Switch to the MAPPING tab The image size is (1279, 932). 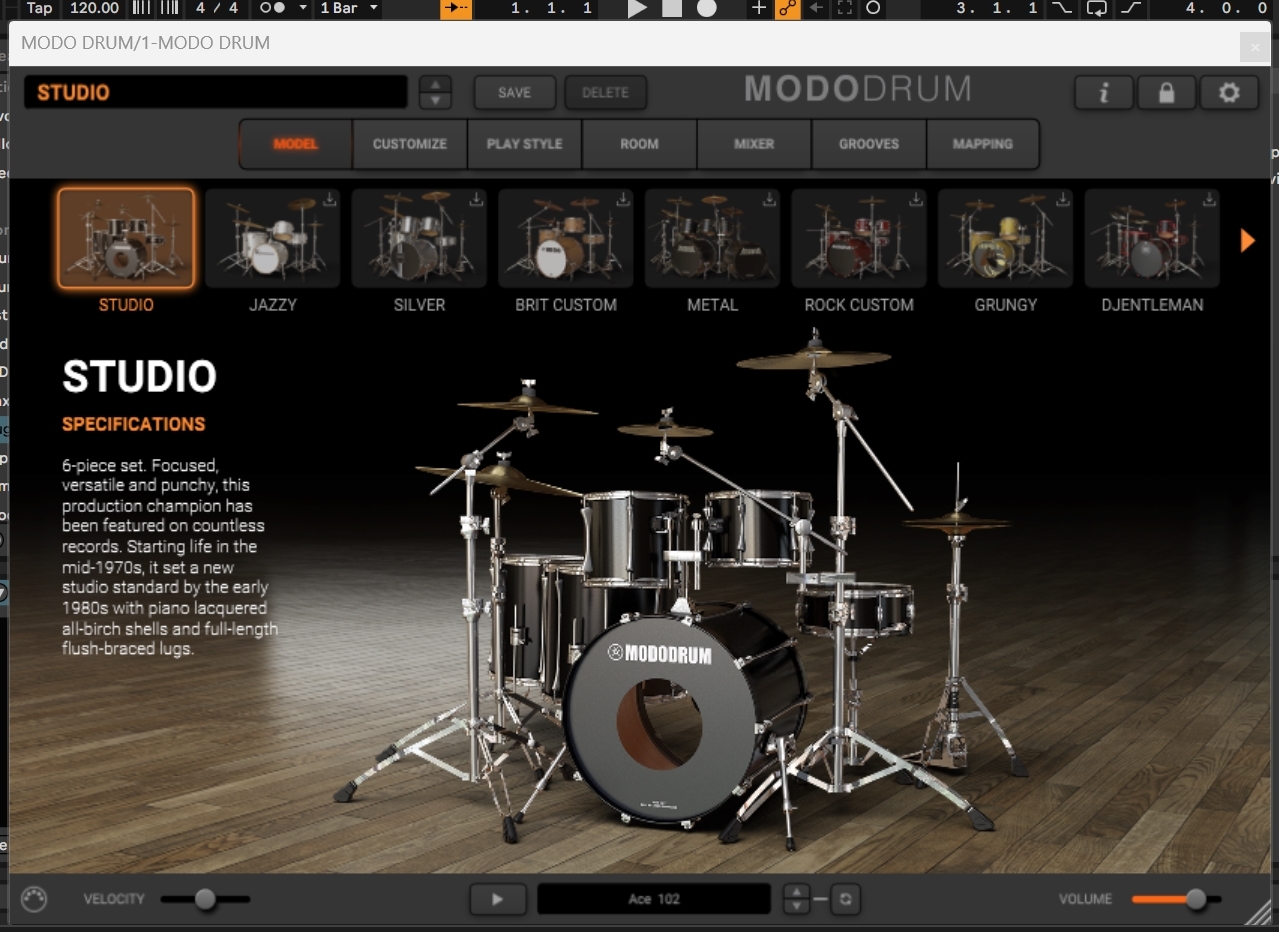pyautogui.click(x=983, y=144)
